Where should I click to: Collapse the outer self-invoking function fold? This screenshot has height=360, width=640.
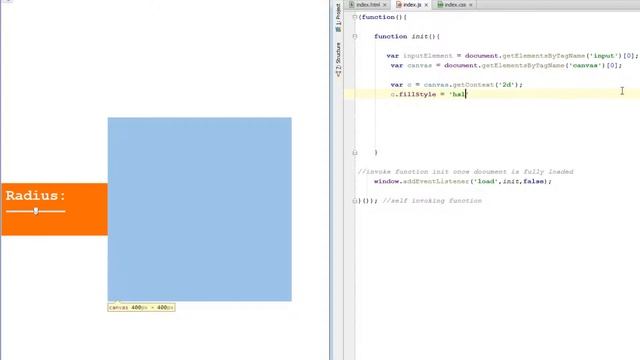click(x=355, y=17)
